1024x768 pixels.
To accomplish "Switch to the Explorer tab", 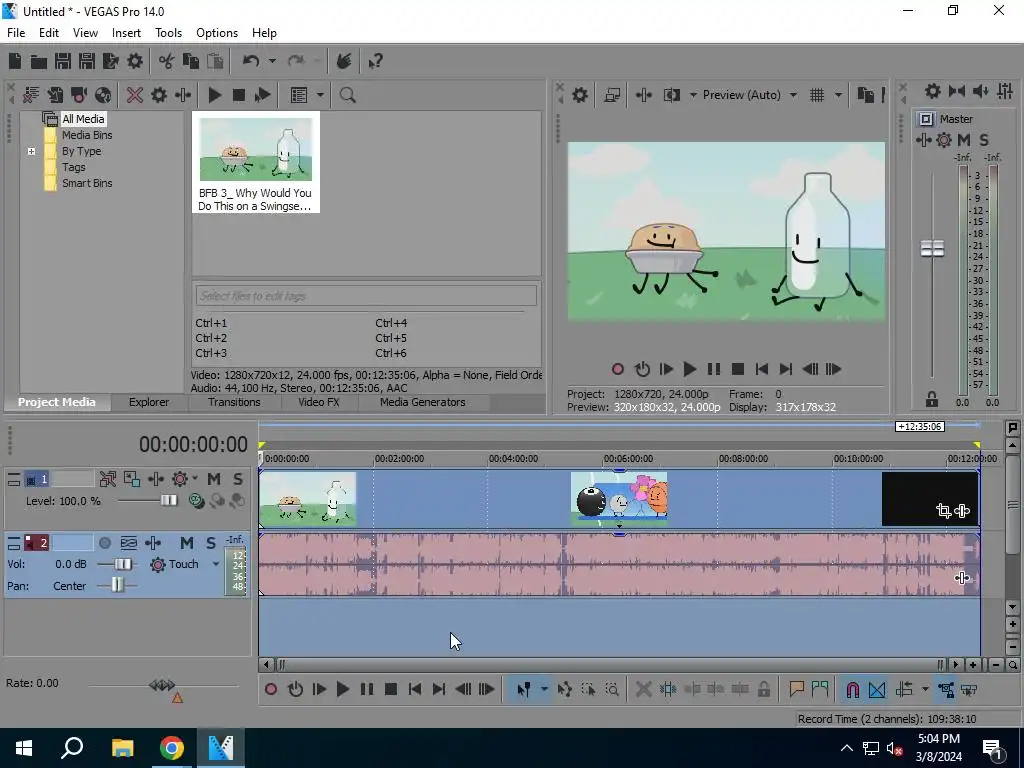I will (x=149, y=402).
